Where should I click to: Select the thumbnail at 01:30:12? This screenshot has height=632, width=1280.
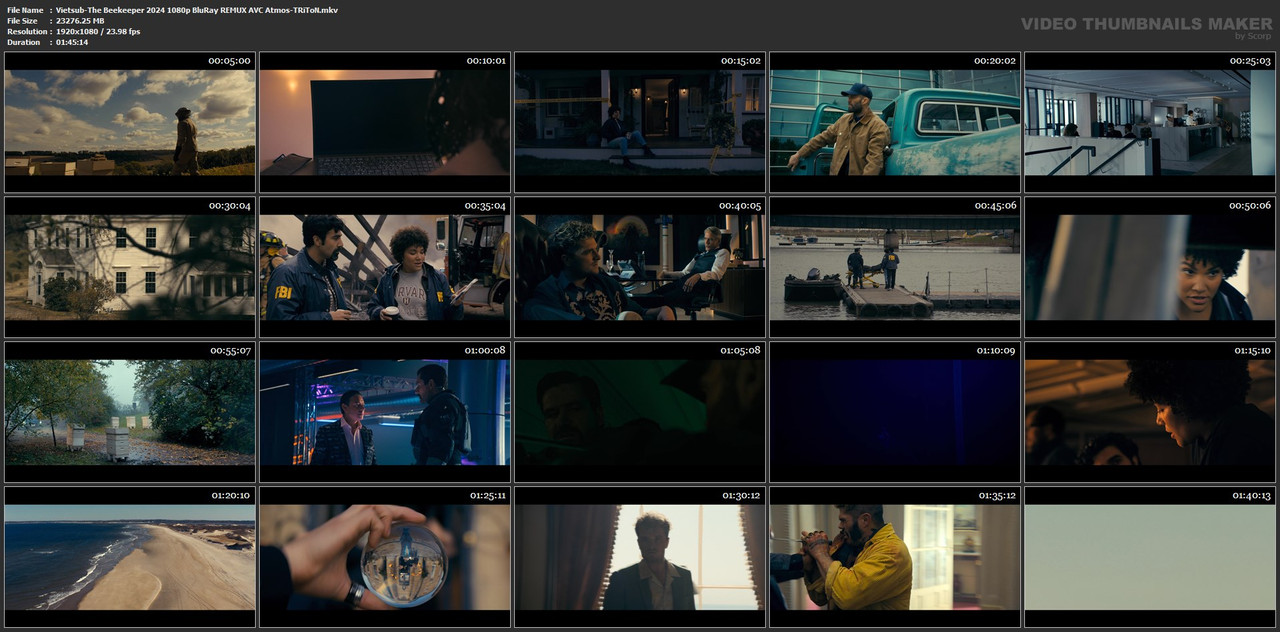640,557
